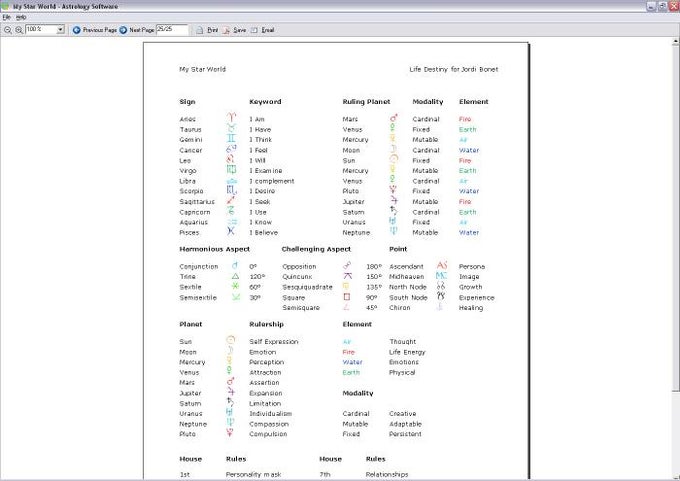Click the Previous Page blue arrow icon
The width and height of the screenshot is (680, 481).
tap(77, 30)
